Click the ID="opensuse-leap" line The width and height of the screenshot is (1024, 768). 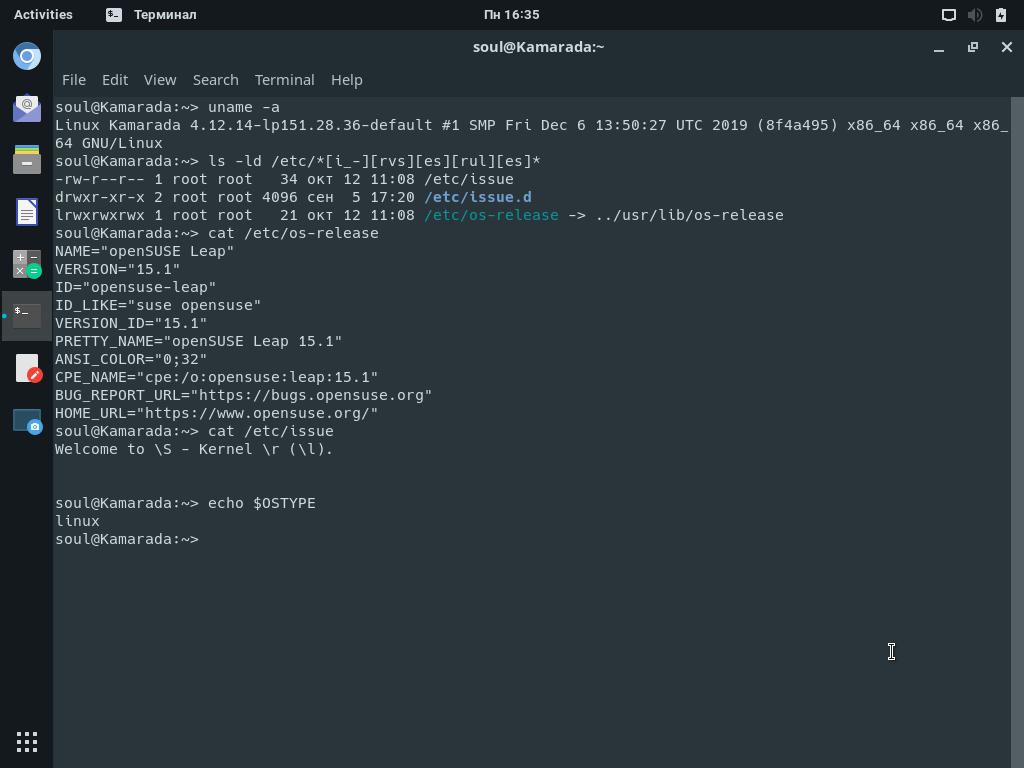(136, 287)
